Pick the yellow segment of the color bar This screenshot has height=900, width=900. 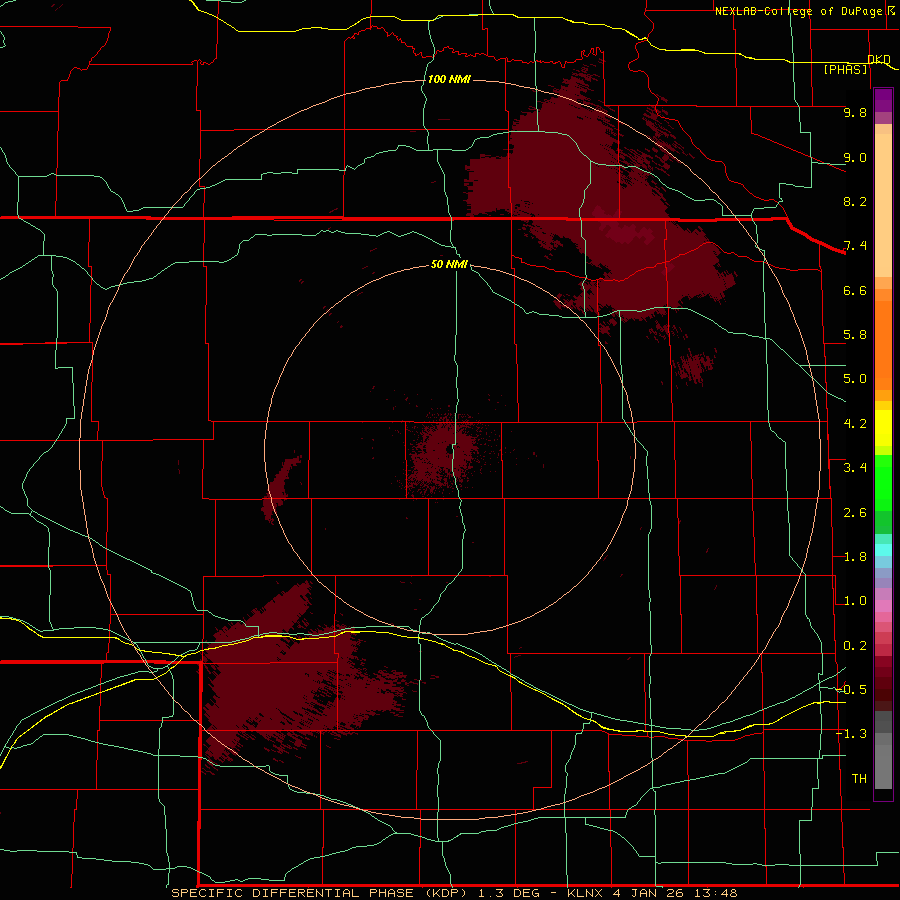tap(883, 428)
